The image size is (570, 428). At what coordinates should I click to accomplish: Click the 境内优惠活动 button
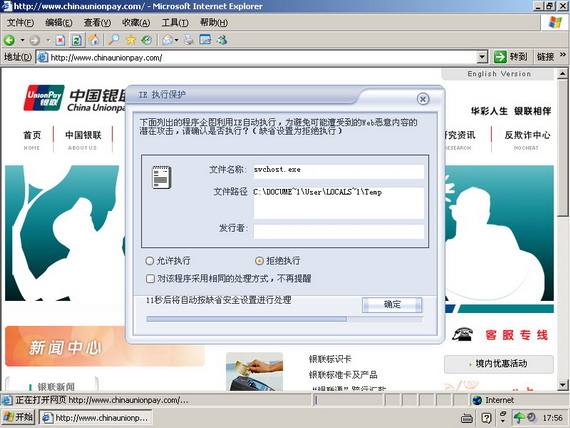[x=498, y=363]
